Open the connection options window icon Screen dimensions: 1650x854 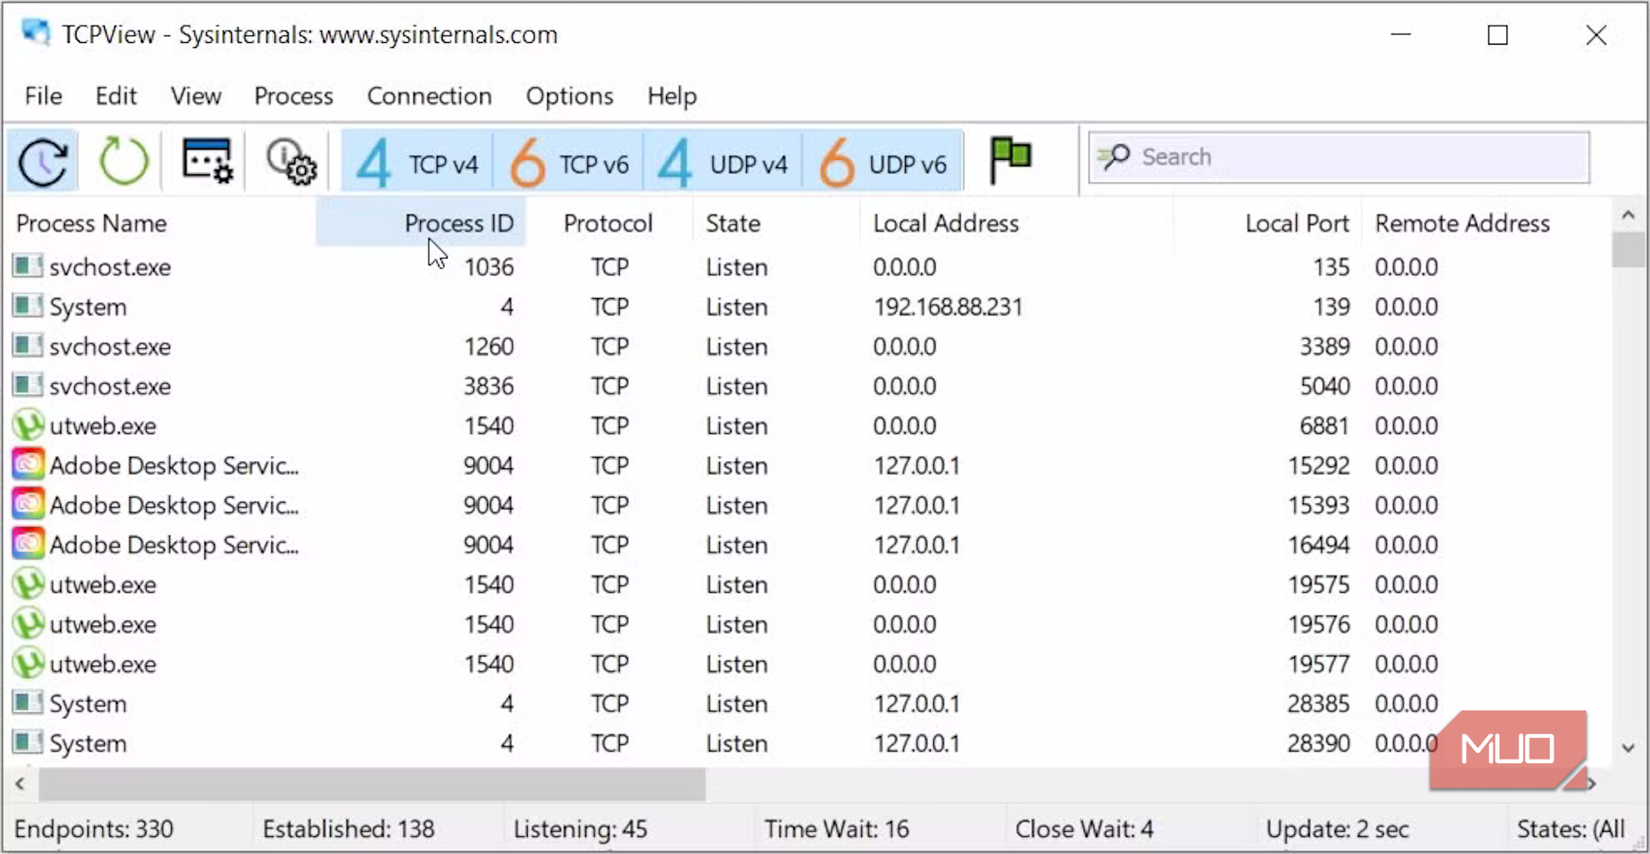(x=207, y=160)
